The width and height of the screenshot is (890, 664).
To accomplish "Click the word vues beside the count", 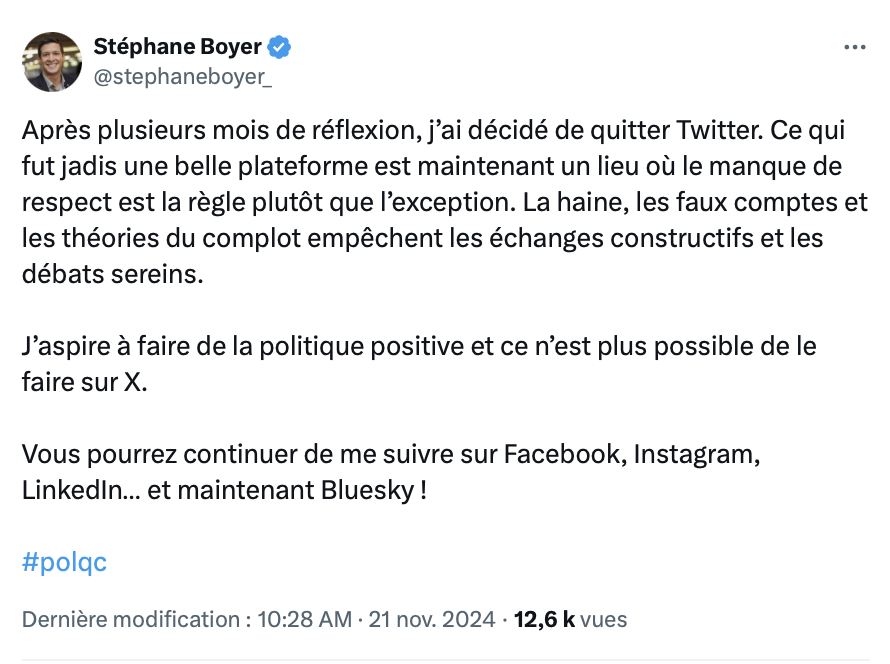I will click(604, 619).
